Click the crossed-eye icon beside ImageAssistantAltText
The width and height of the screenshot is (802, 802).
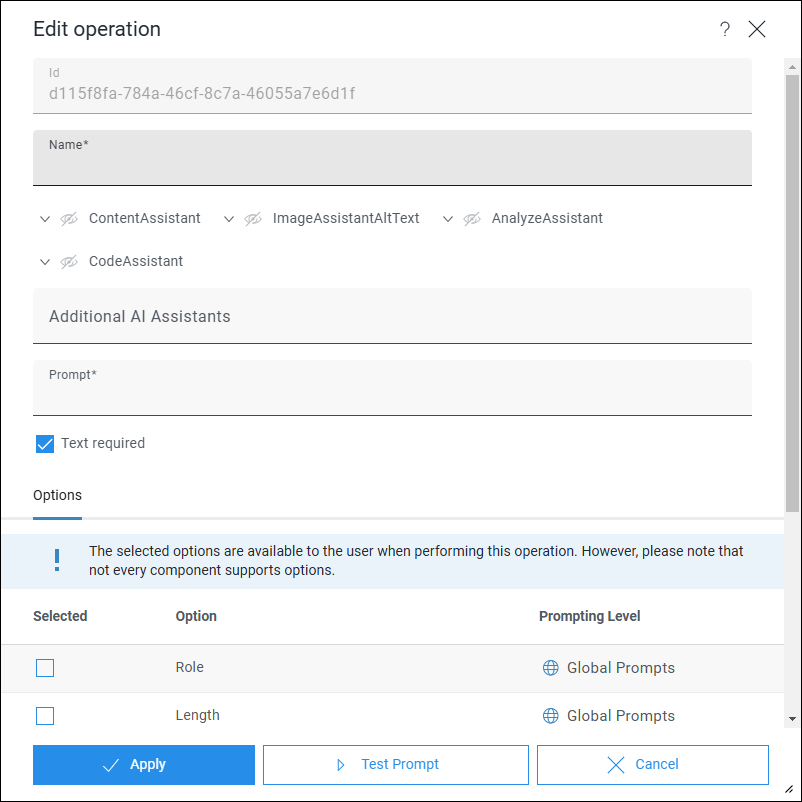click(253, 219)
